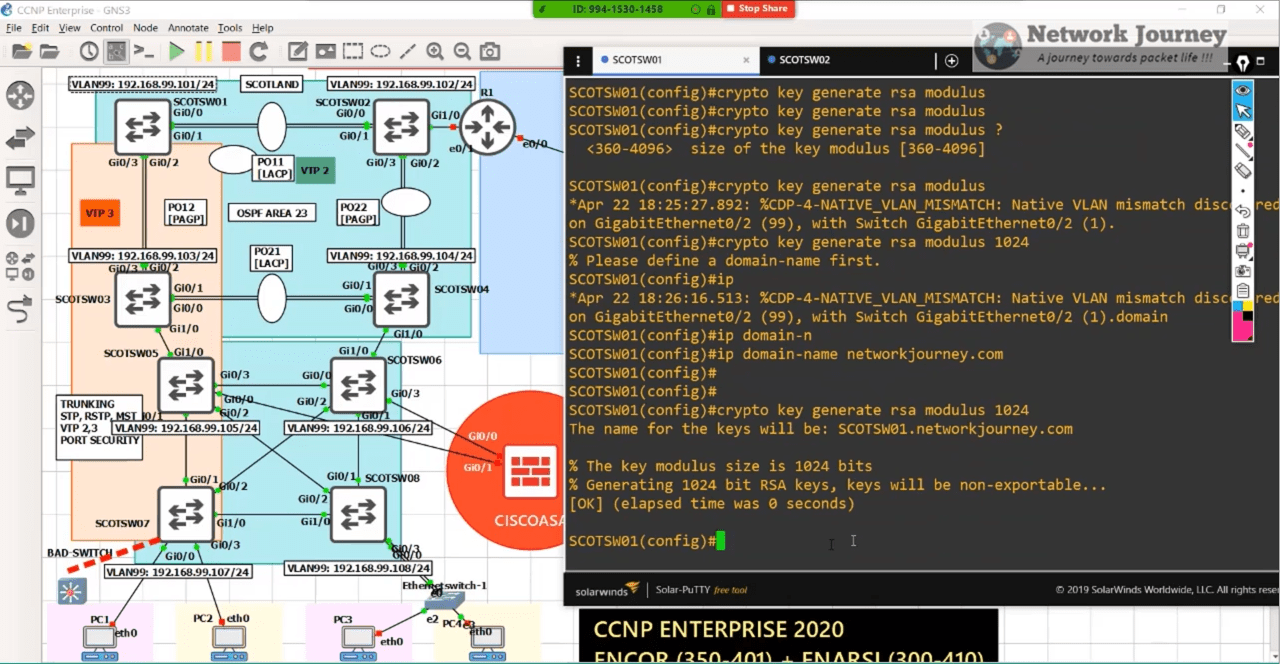Select the SCOTSW01 switch node

(143, 127)
